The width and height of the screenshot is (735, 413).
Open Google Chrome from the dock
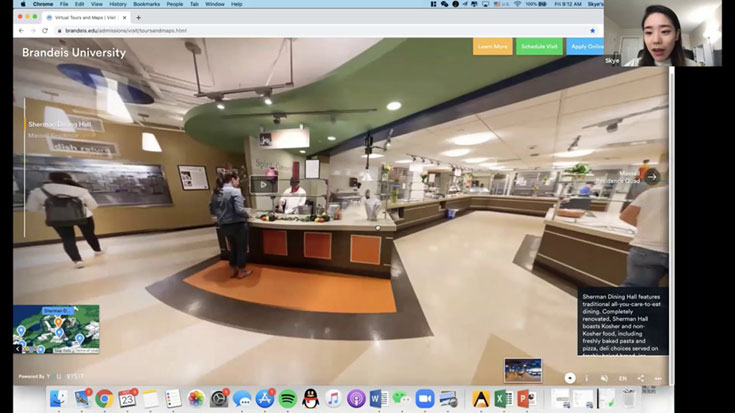[x=104, y=399]
